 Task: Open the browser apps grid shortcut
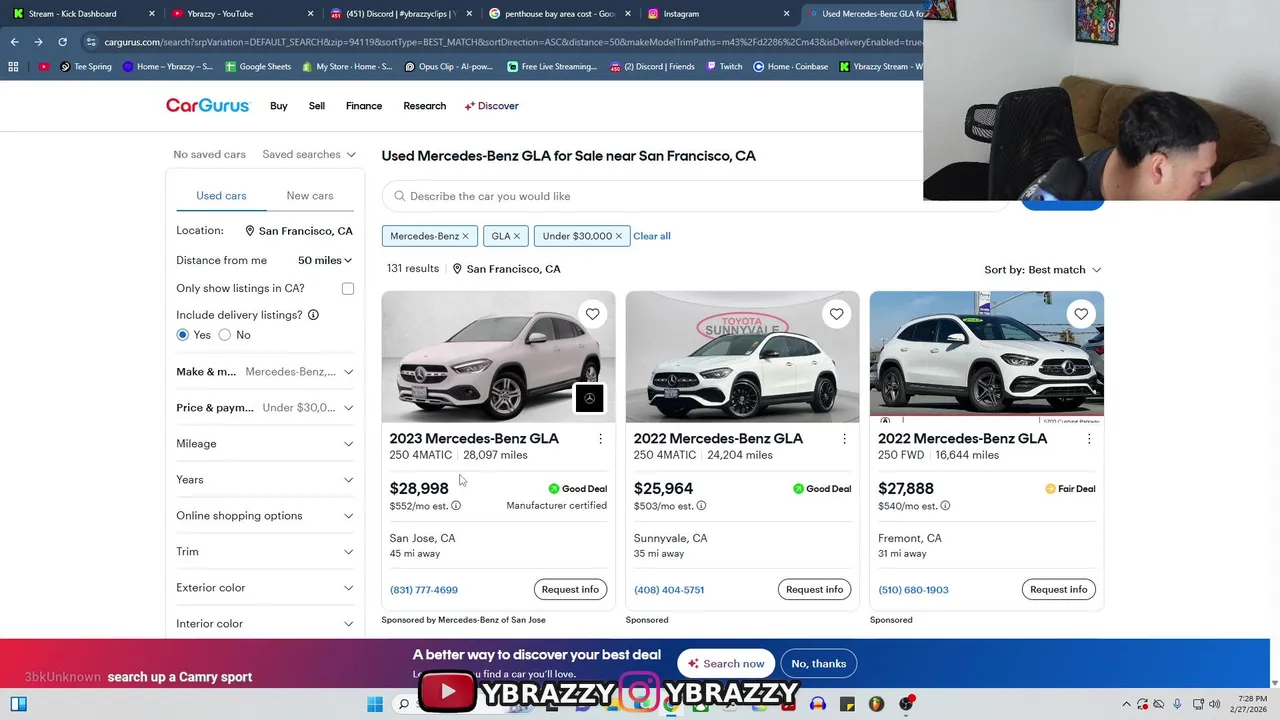point(13,67)
